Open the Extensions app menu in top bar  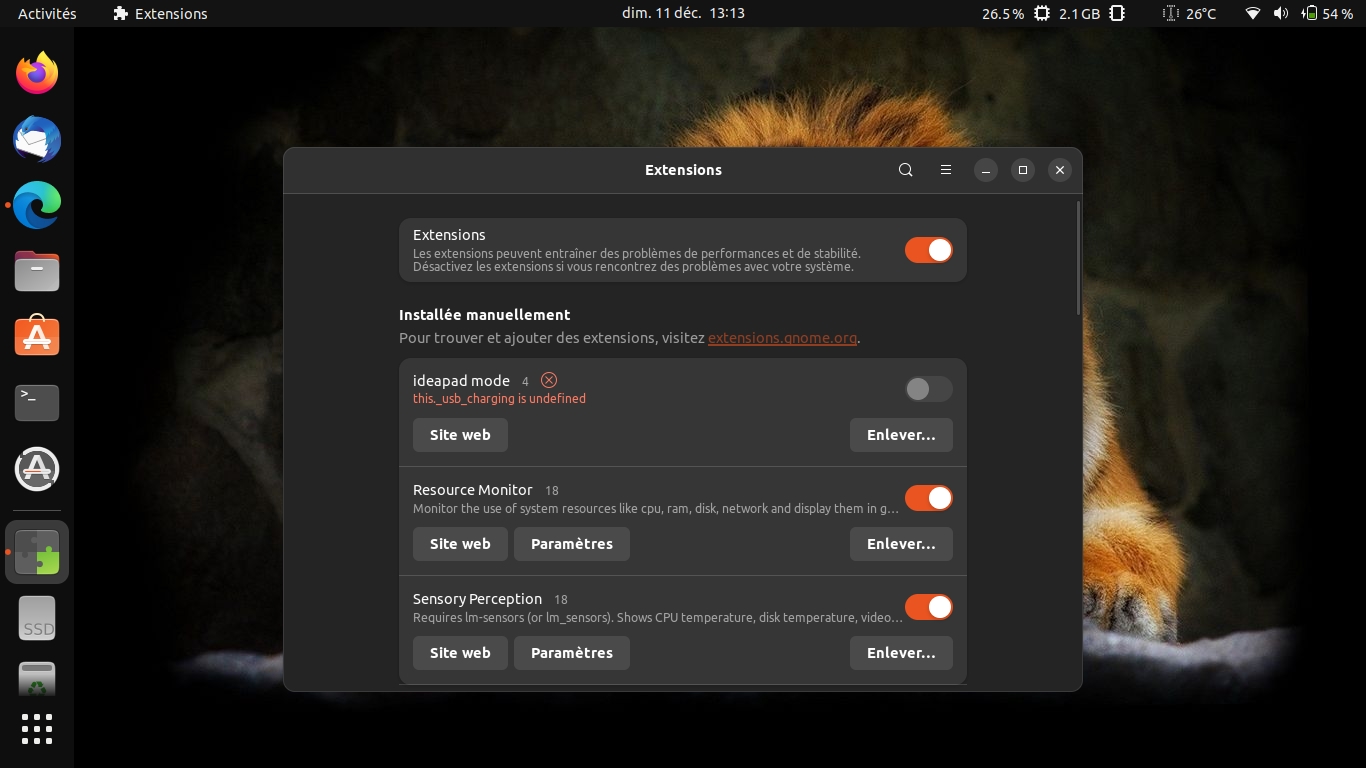point(160,14)
